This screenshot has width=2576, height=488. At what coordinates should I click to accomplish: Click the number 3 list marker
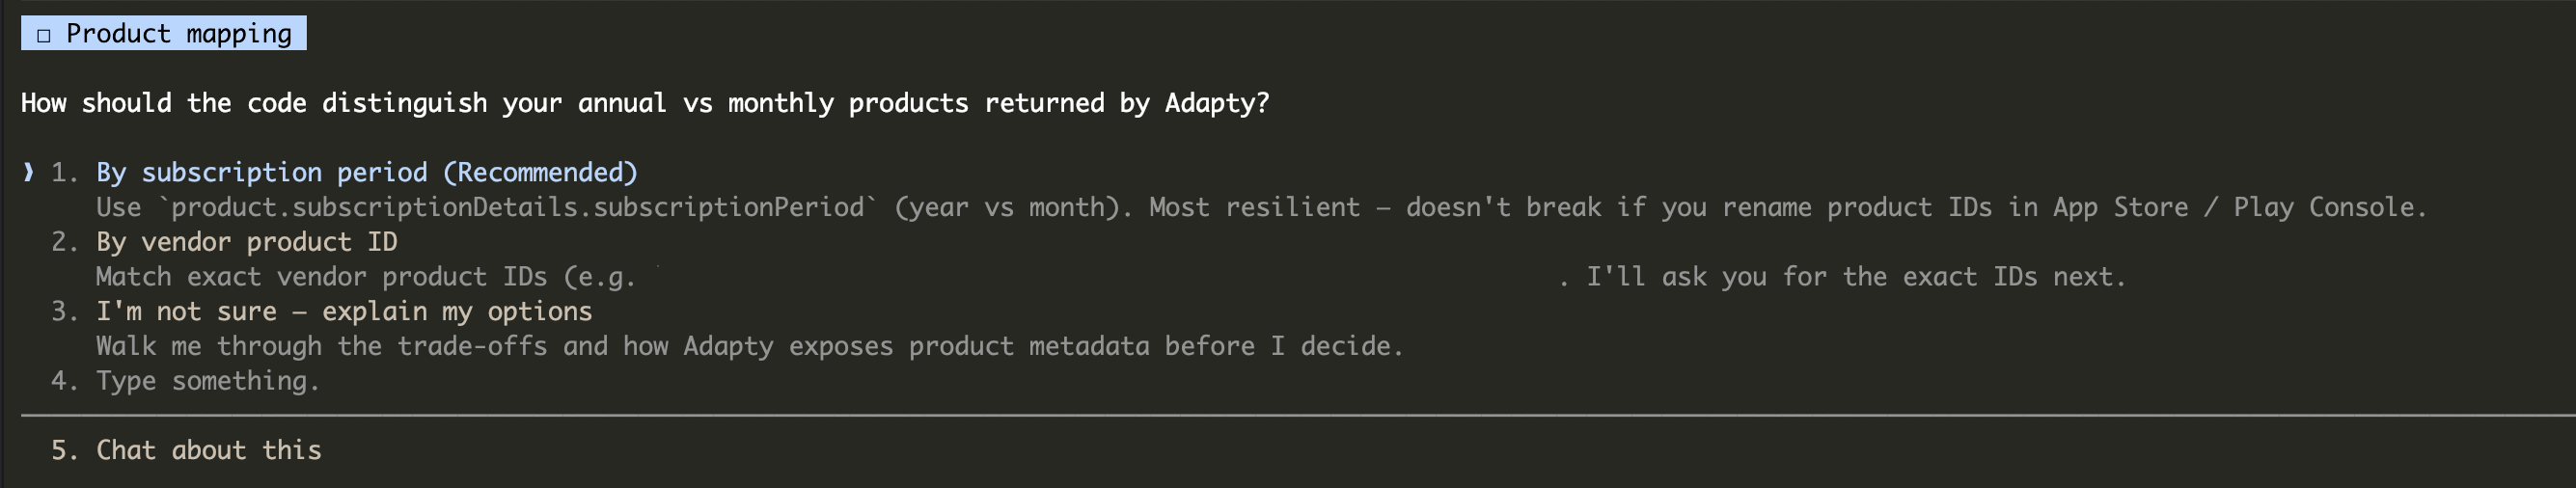pos(65,311)
